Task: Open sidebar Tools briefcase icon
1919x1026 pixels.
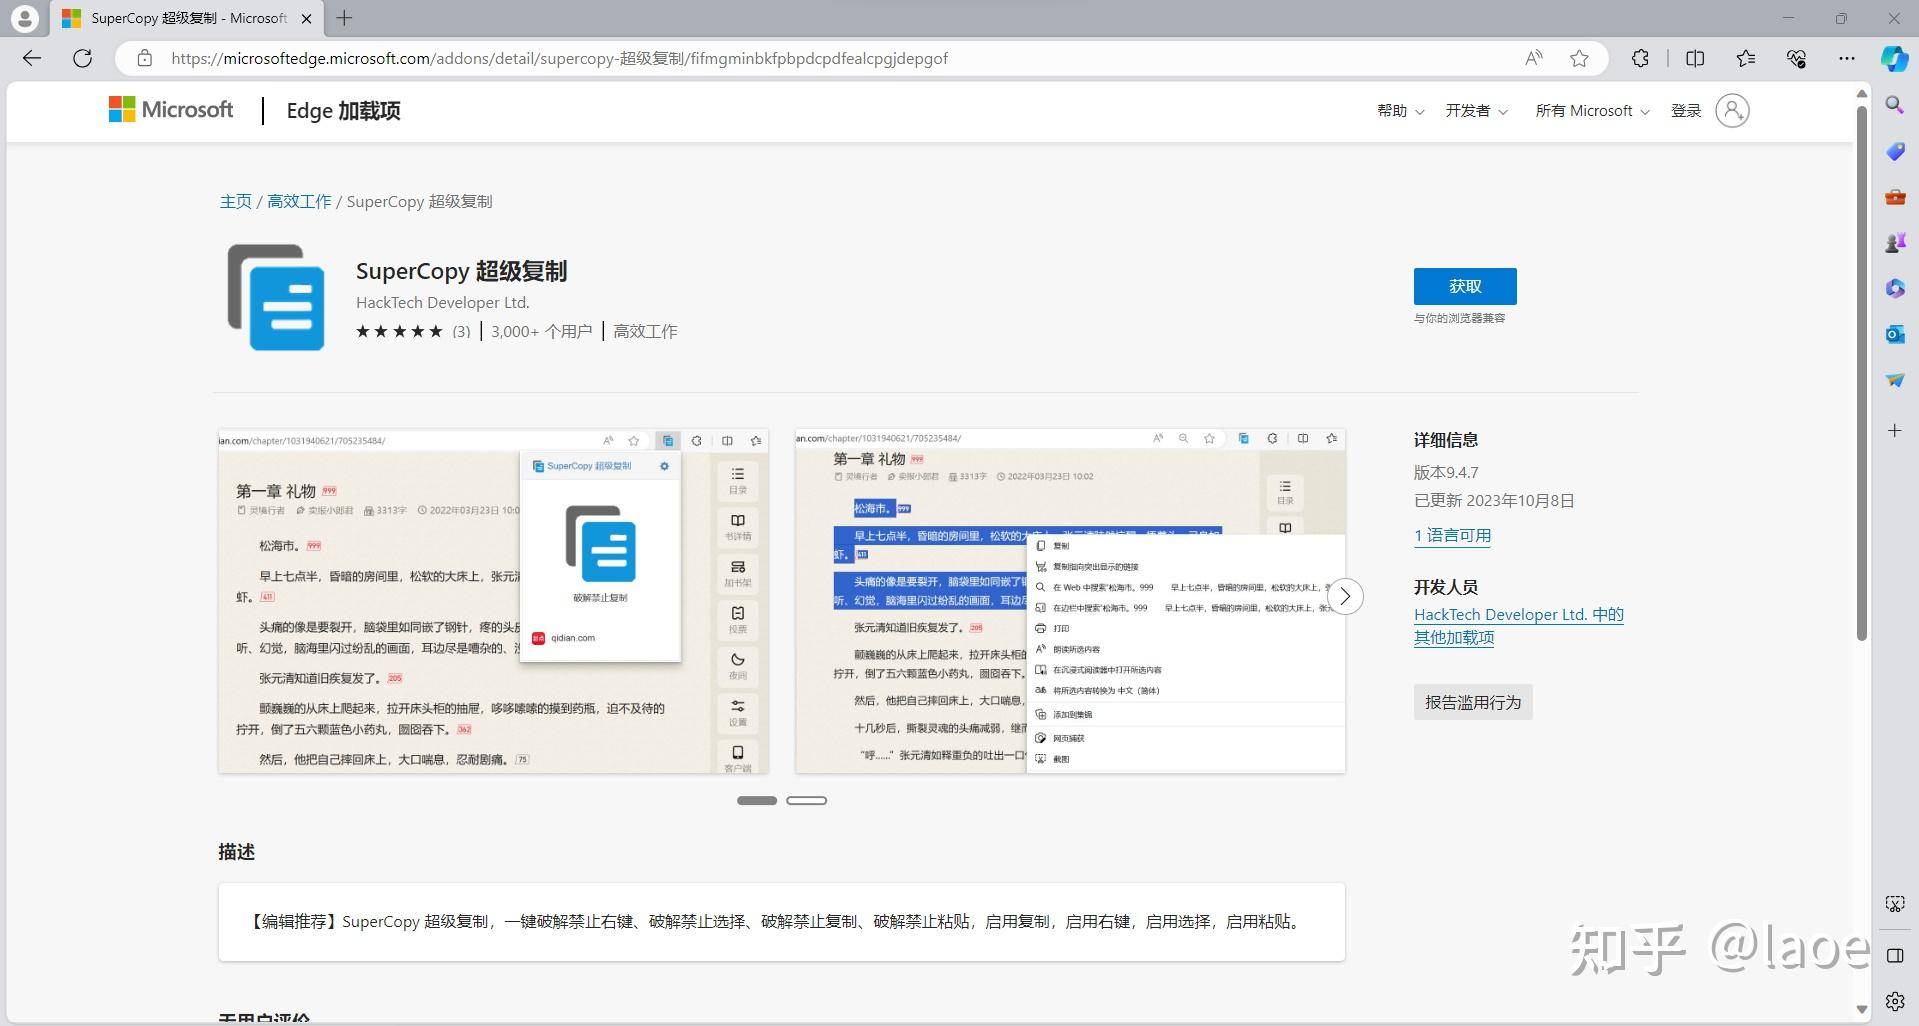Action: 1895,197
